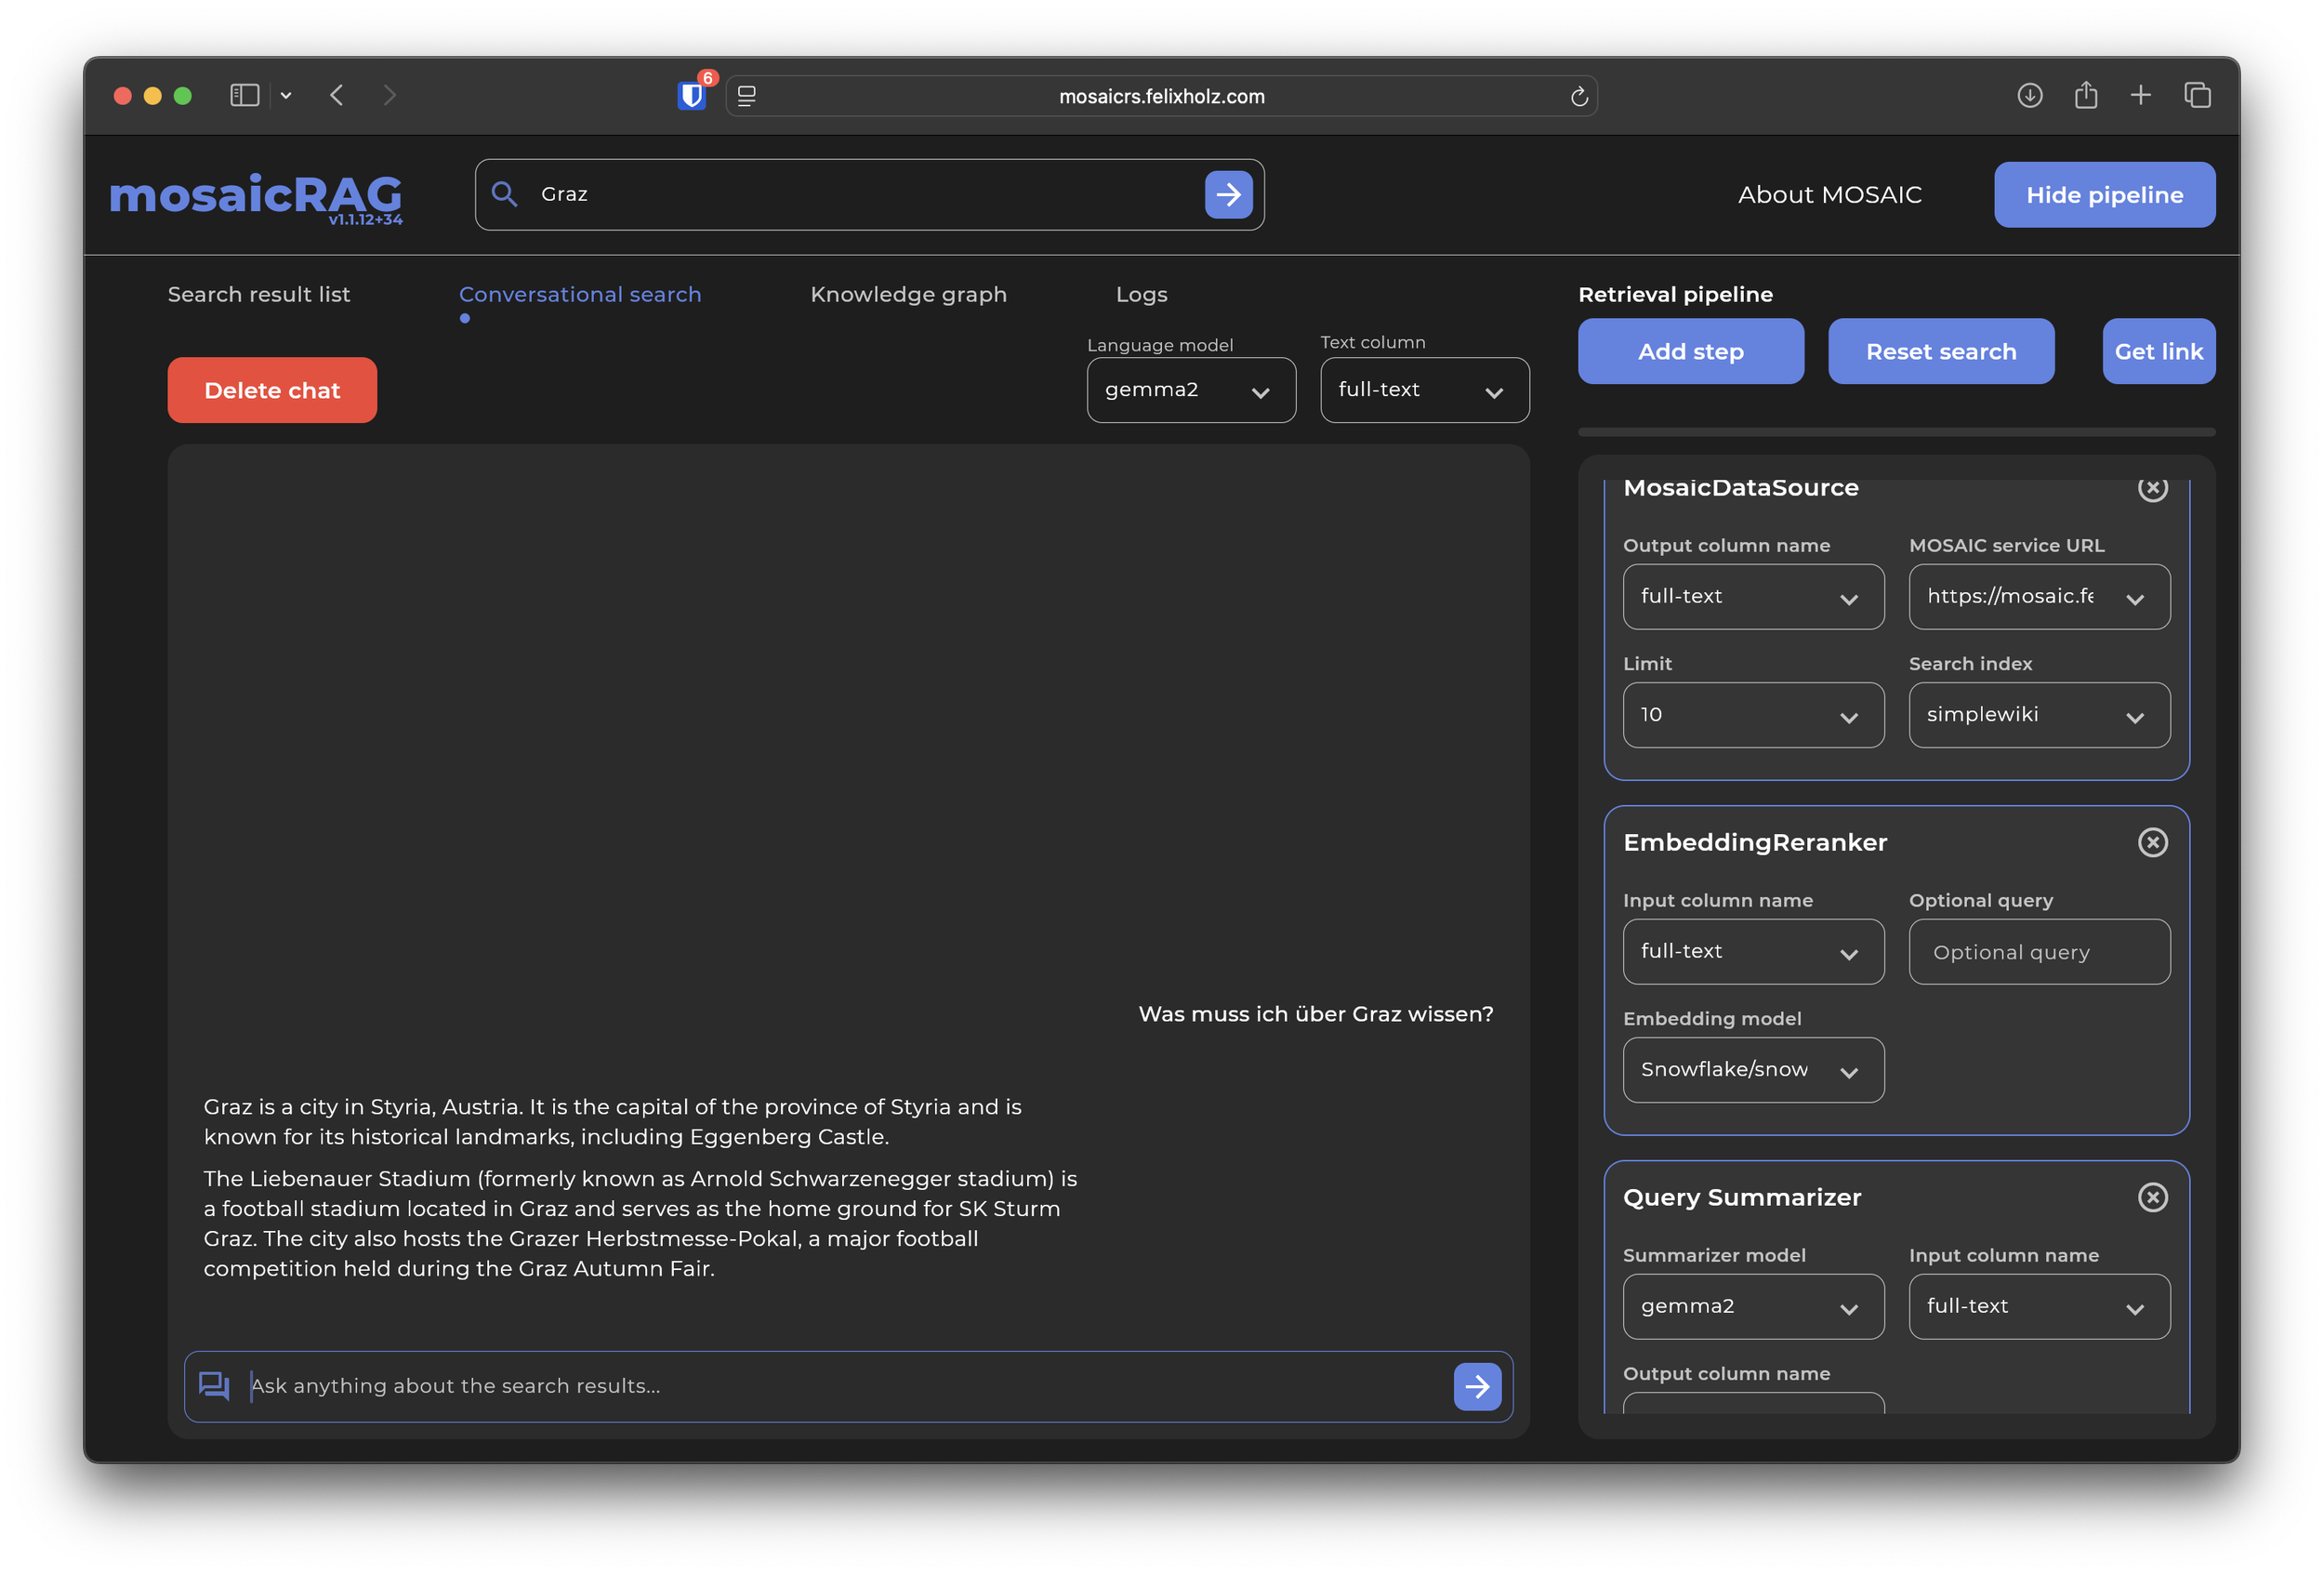The height and width of the screenshot is (1574, 2324).
Task: Open the Bitwarden extension icon
Action: point(691,96)
